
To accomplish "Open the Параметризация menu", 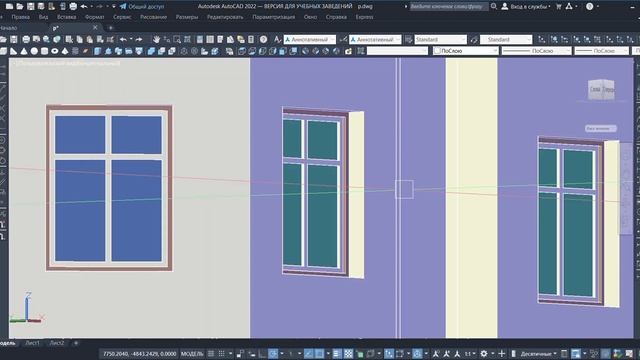I will [273, 17].
